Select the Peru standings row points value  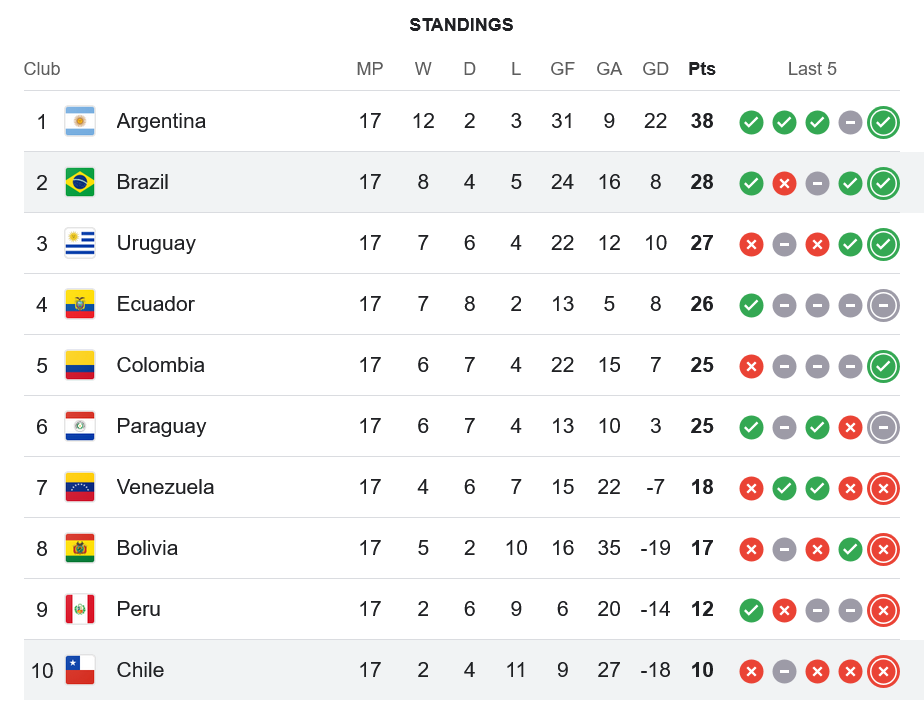pyautogui.click(x=702, y=609)
